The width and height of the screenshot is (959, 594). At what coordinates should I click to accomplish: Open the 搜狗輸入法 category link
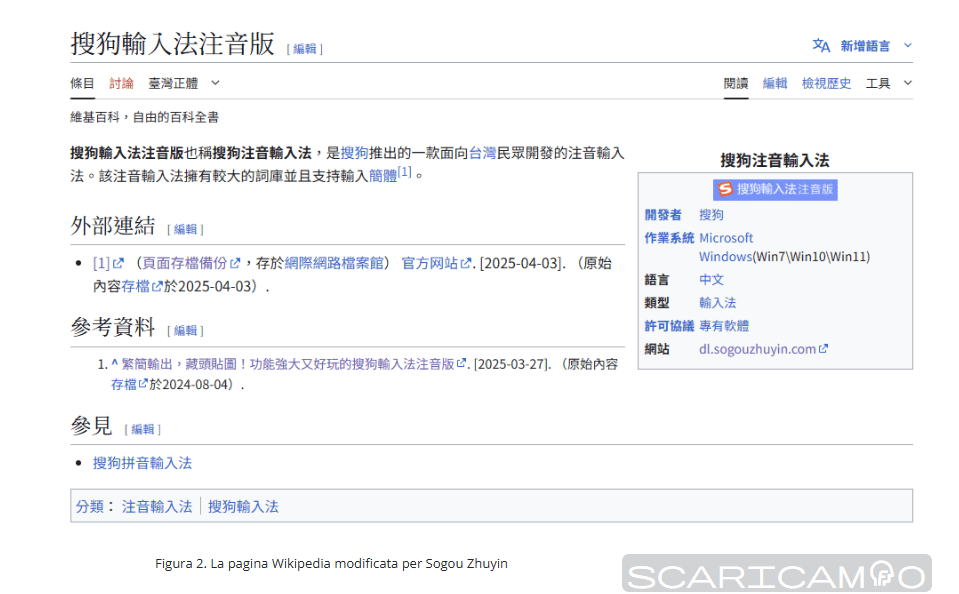[243, 507]
